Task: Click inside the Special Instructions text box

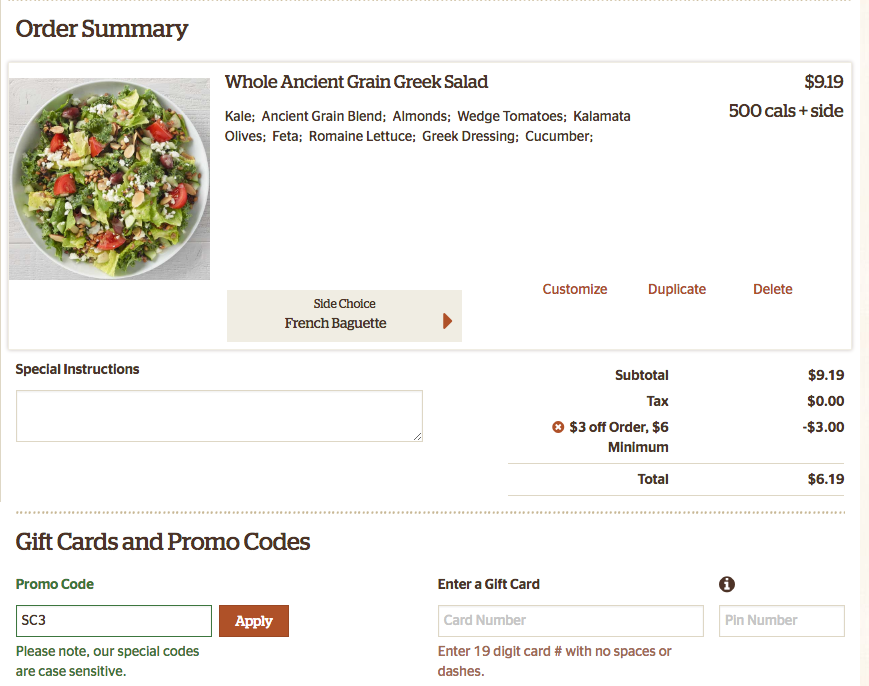Action: [x=219, y=416]
